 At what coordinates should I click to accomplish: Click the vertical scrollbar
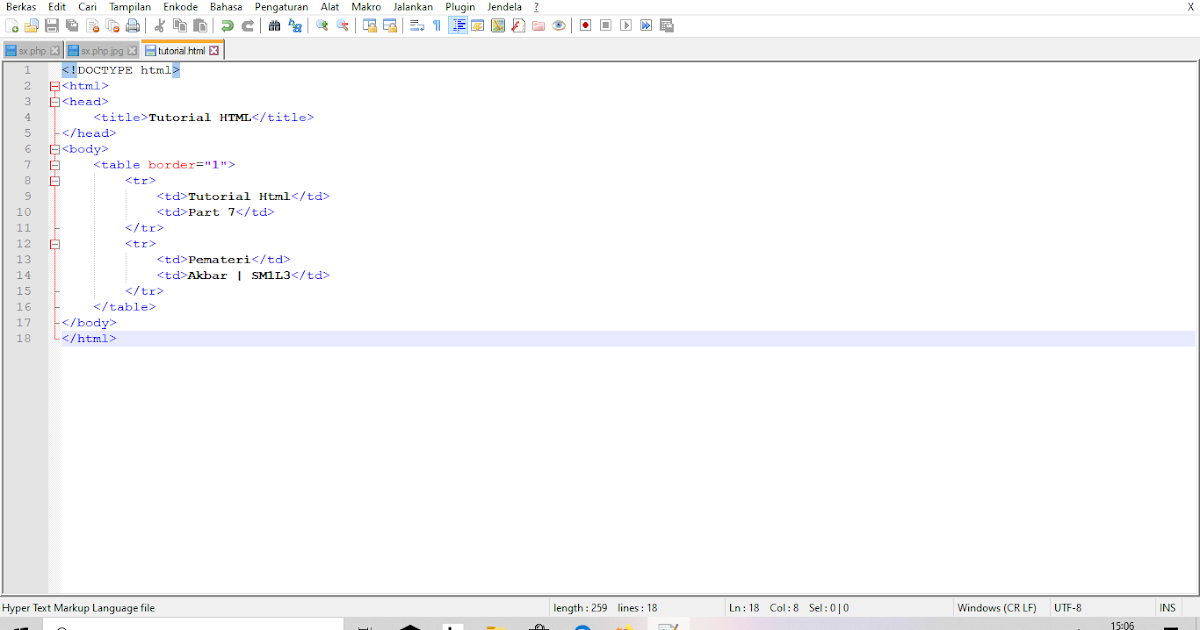pos(1193,300)
